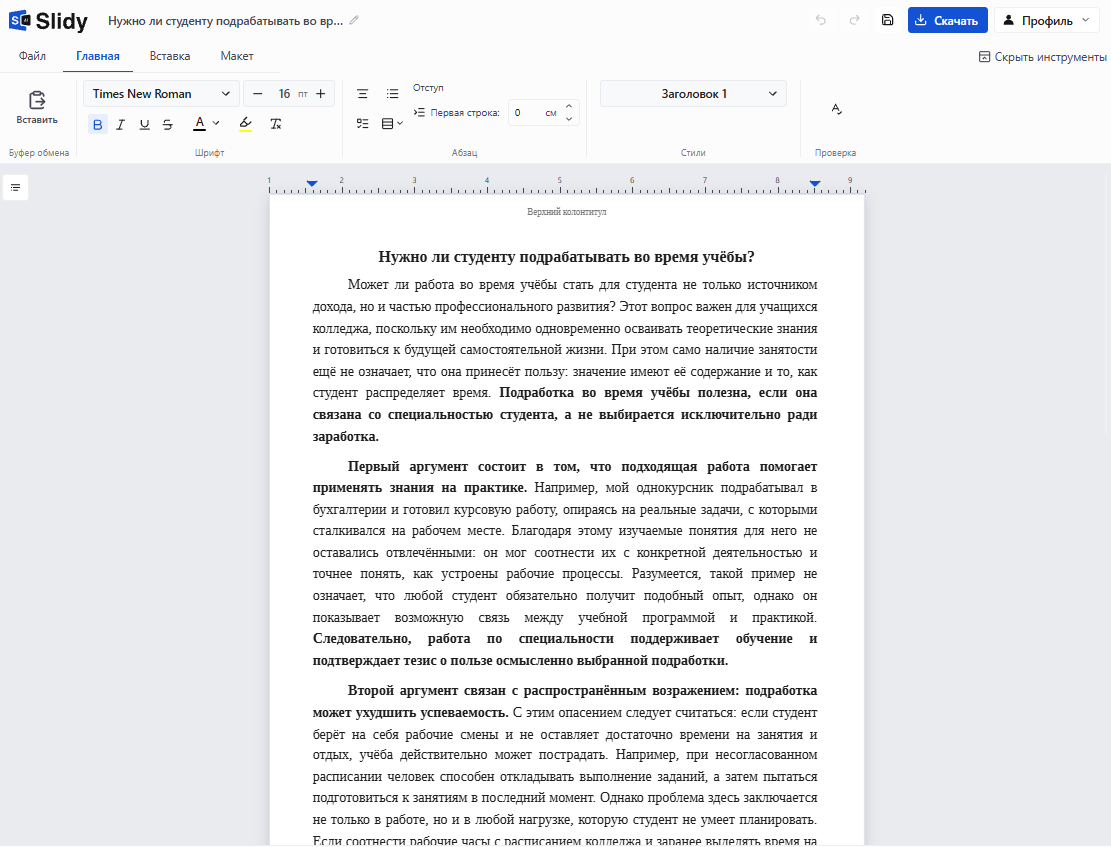Viewport: 1111px width, 847px height.
Task: Expand the Заголовок 1 styles dropdown
Action: pos(693,94)
